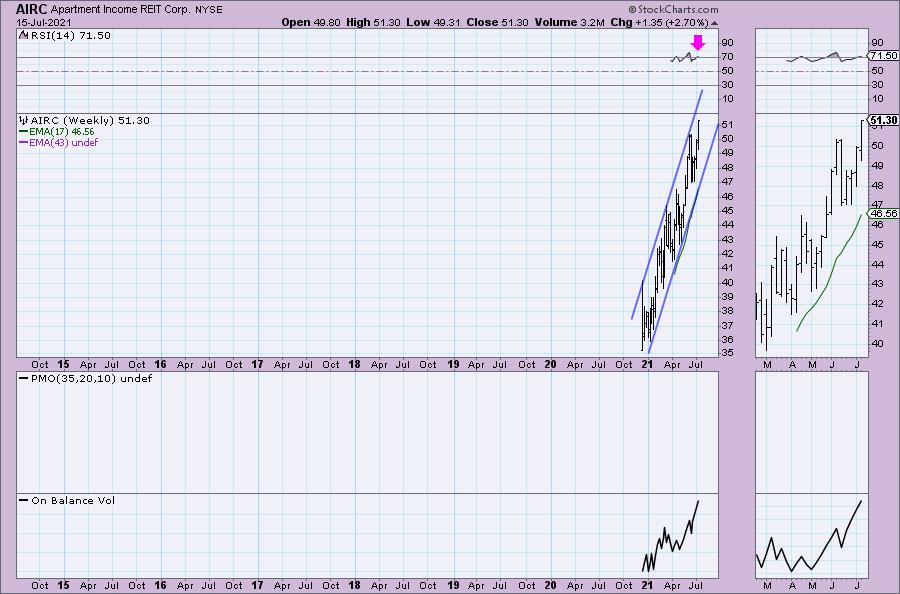900x594 pixels.
Task: Click the bar icon beside AIRC (Weekly)
Action: tap(24, 120)
